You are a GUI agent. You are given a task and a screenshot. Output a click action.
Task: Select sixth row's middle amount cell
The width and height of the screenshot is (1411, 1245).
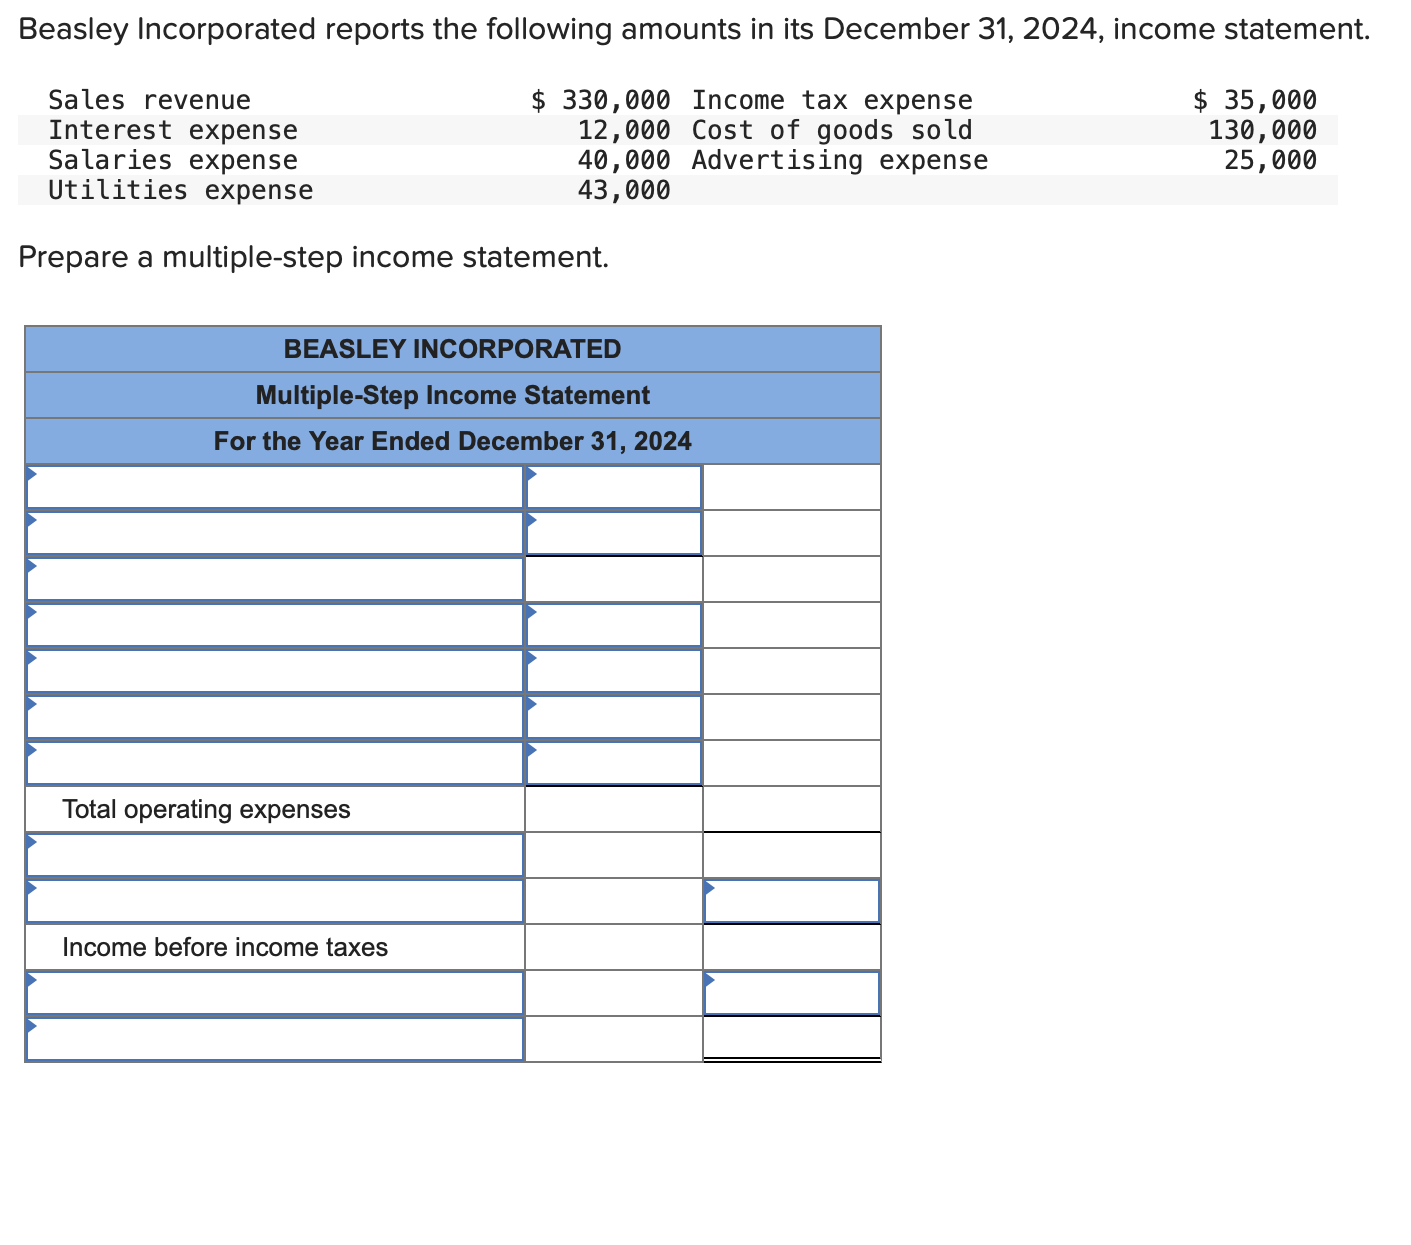click(x=614, y=717)
